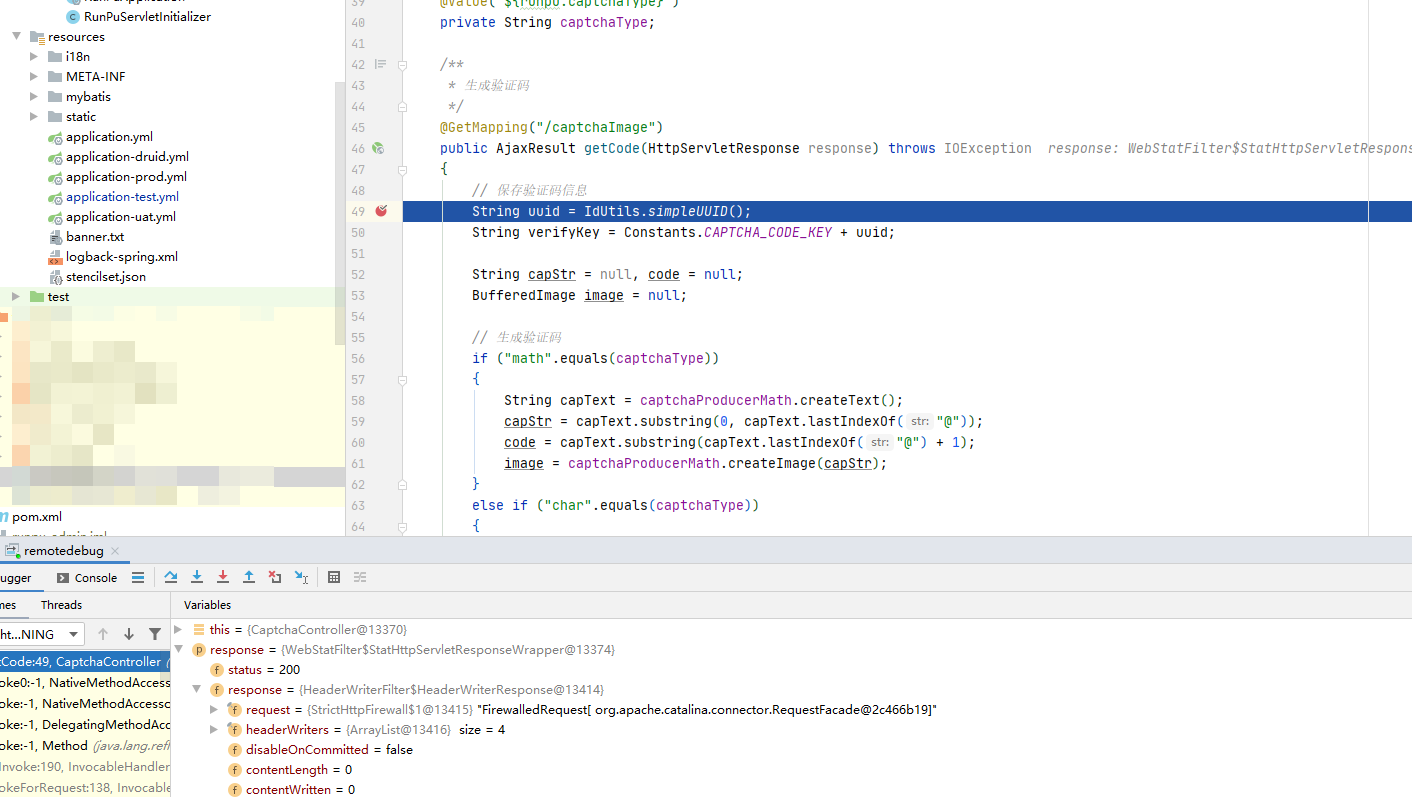The height and width of the screenshot is (797, 1412).
Task: Click the Run to Cursor icon
Action: tap(301, 577)
